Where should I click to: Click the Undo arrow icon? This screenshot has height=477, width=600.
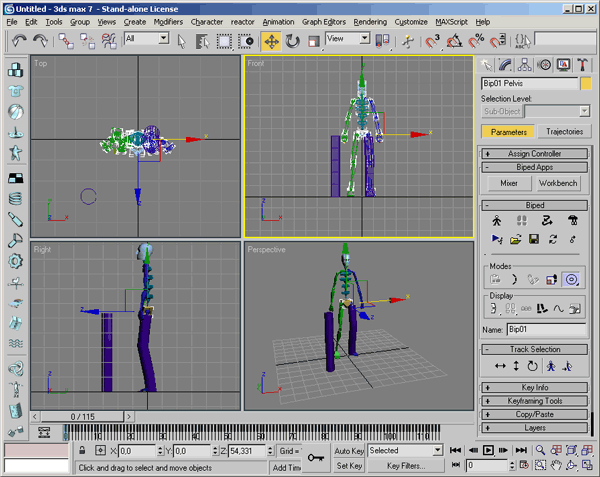pyautogui.click(x=19, y=41)
